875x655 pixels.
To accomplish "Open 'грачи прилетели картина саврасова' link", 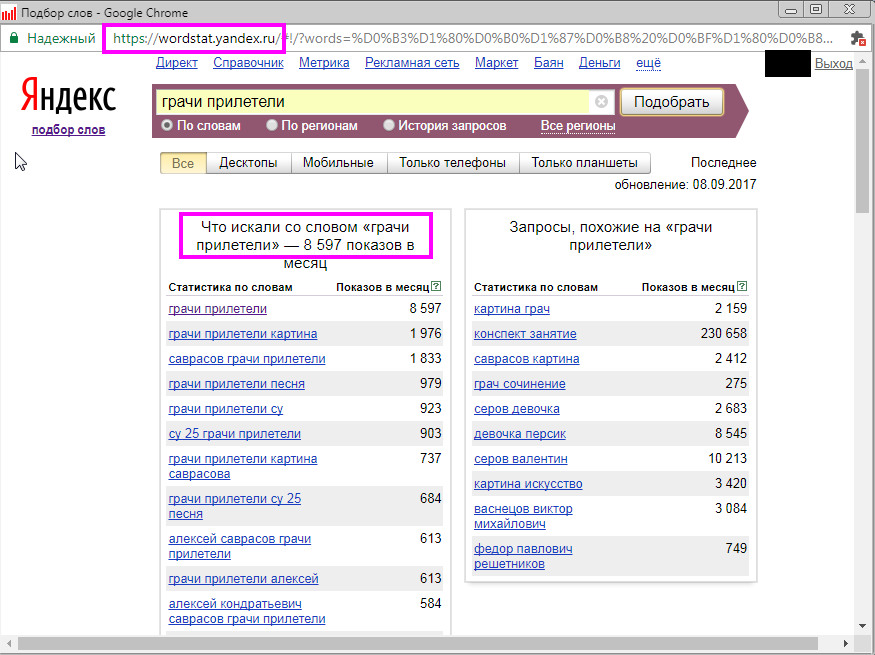I will pyautogui.click(x=243, y=466).
